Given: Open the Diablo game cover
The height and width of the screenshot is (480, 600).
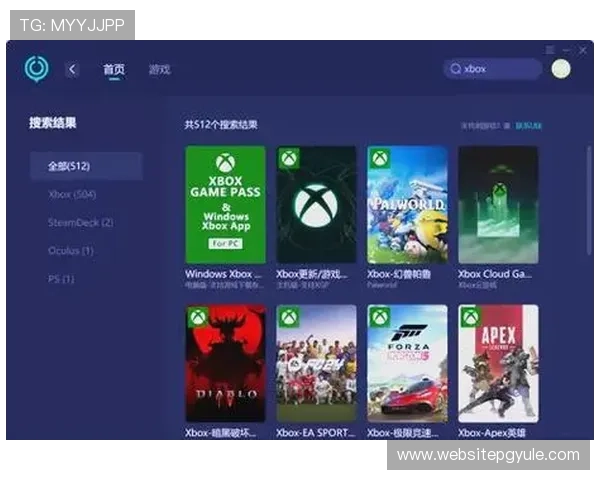Looking at the screenshot, I should tap(225, 363).
